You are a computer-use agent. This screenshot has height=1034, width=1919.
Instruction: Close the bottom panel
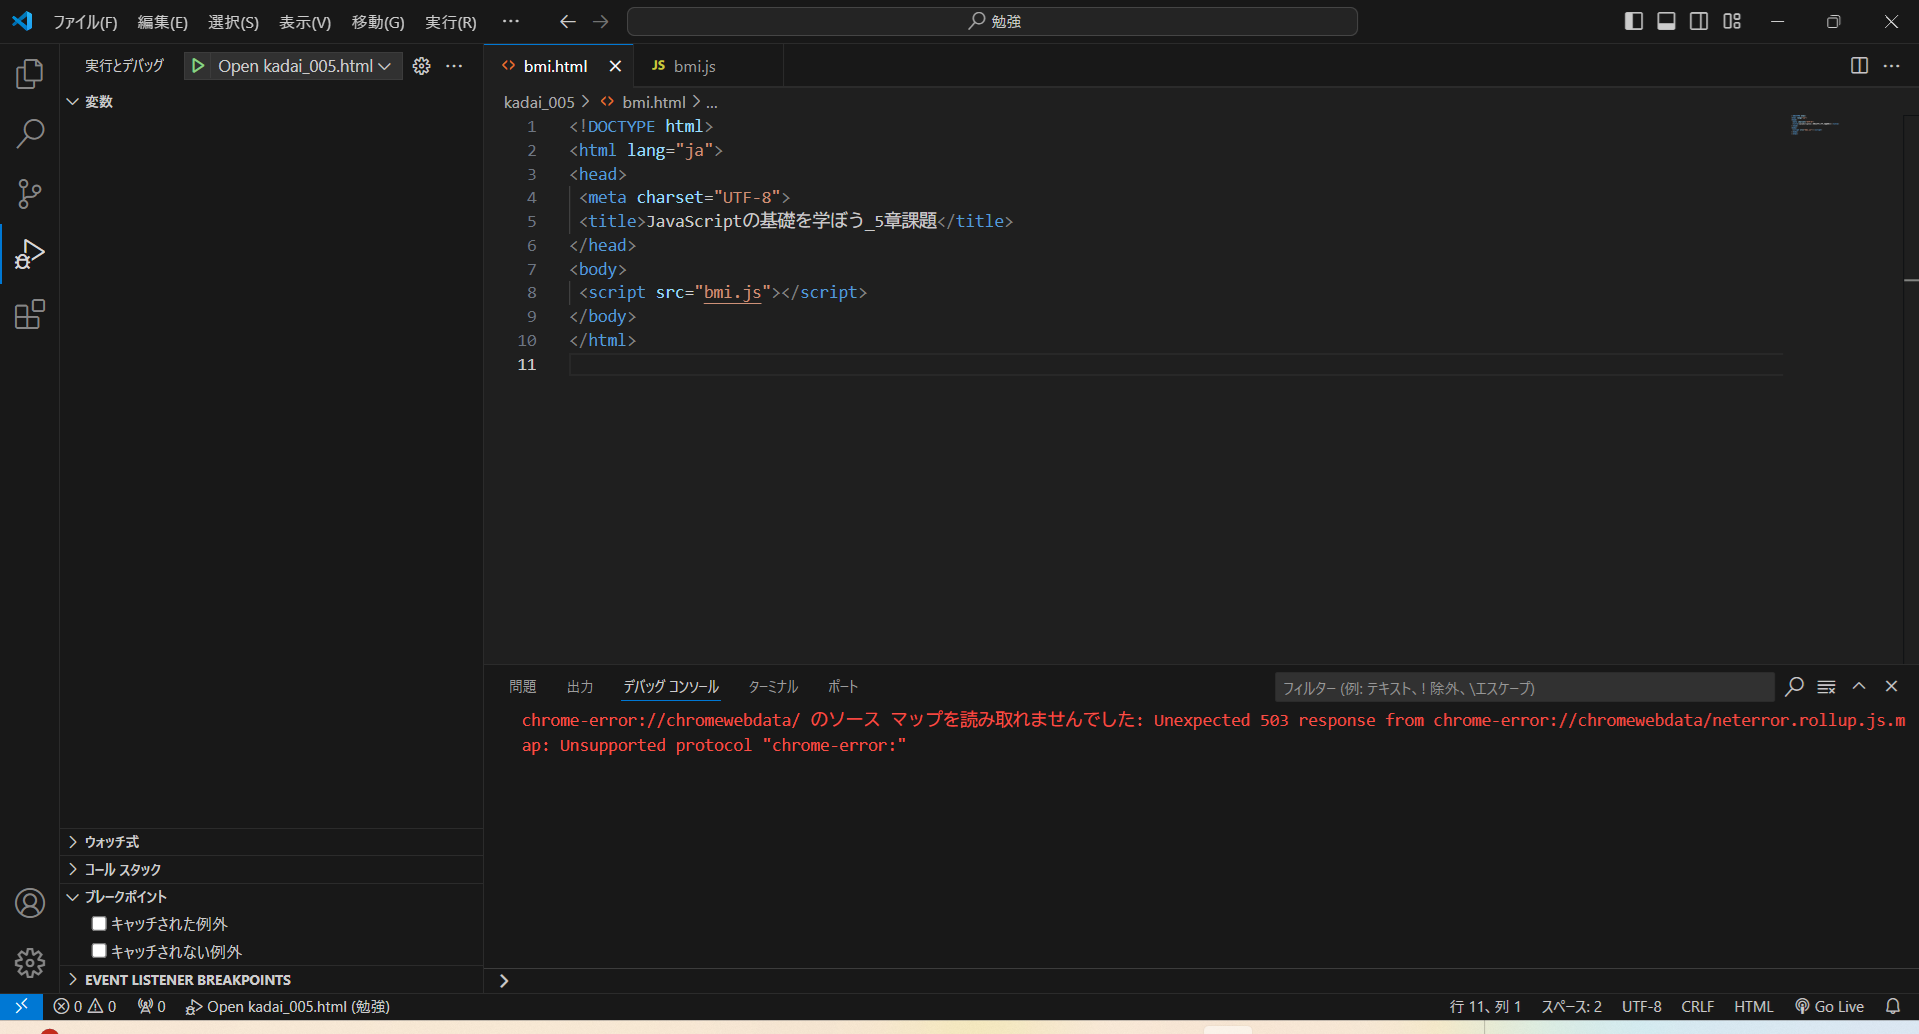(1891, 687)
